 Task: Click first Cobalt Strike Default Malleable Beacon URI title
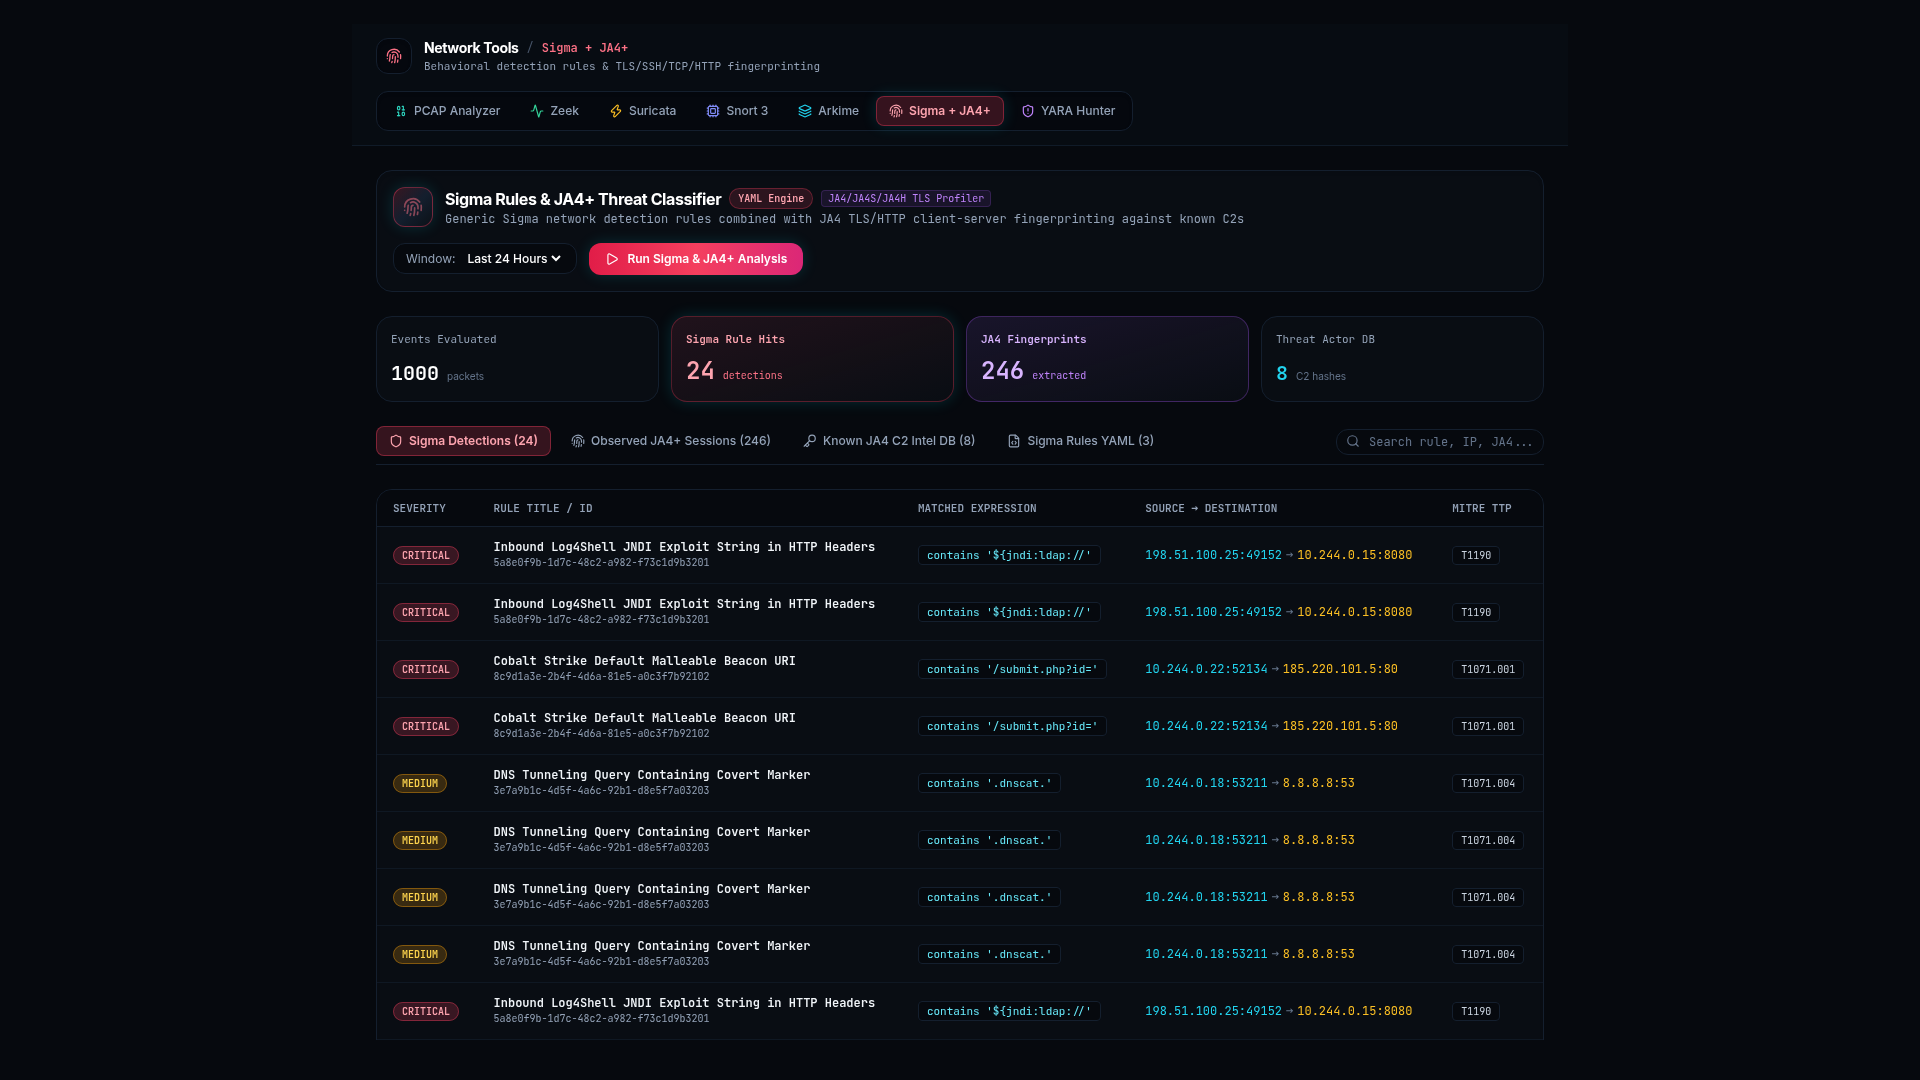point(644,661)
